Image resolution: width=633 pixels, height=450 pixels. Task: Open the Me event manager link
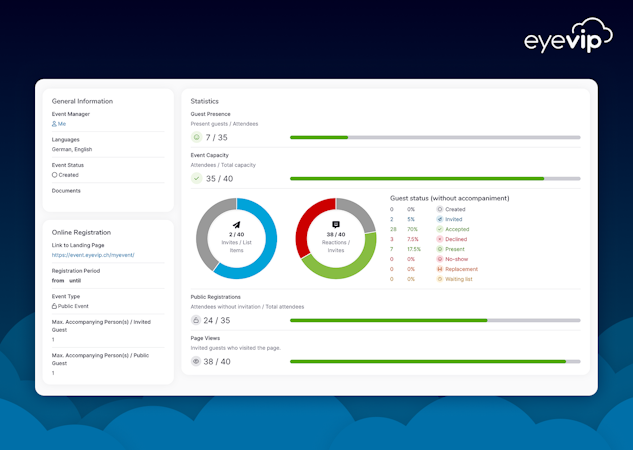(59, 124)
